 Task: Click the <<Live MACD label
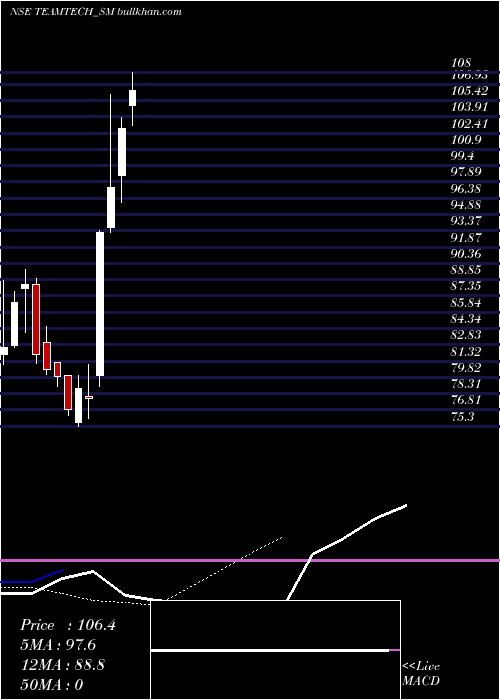421,674
